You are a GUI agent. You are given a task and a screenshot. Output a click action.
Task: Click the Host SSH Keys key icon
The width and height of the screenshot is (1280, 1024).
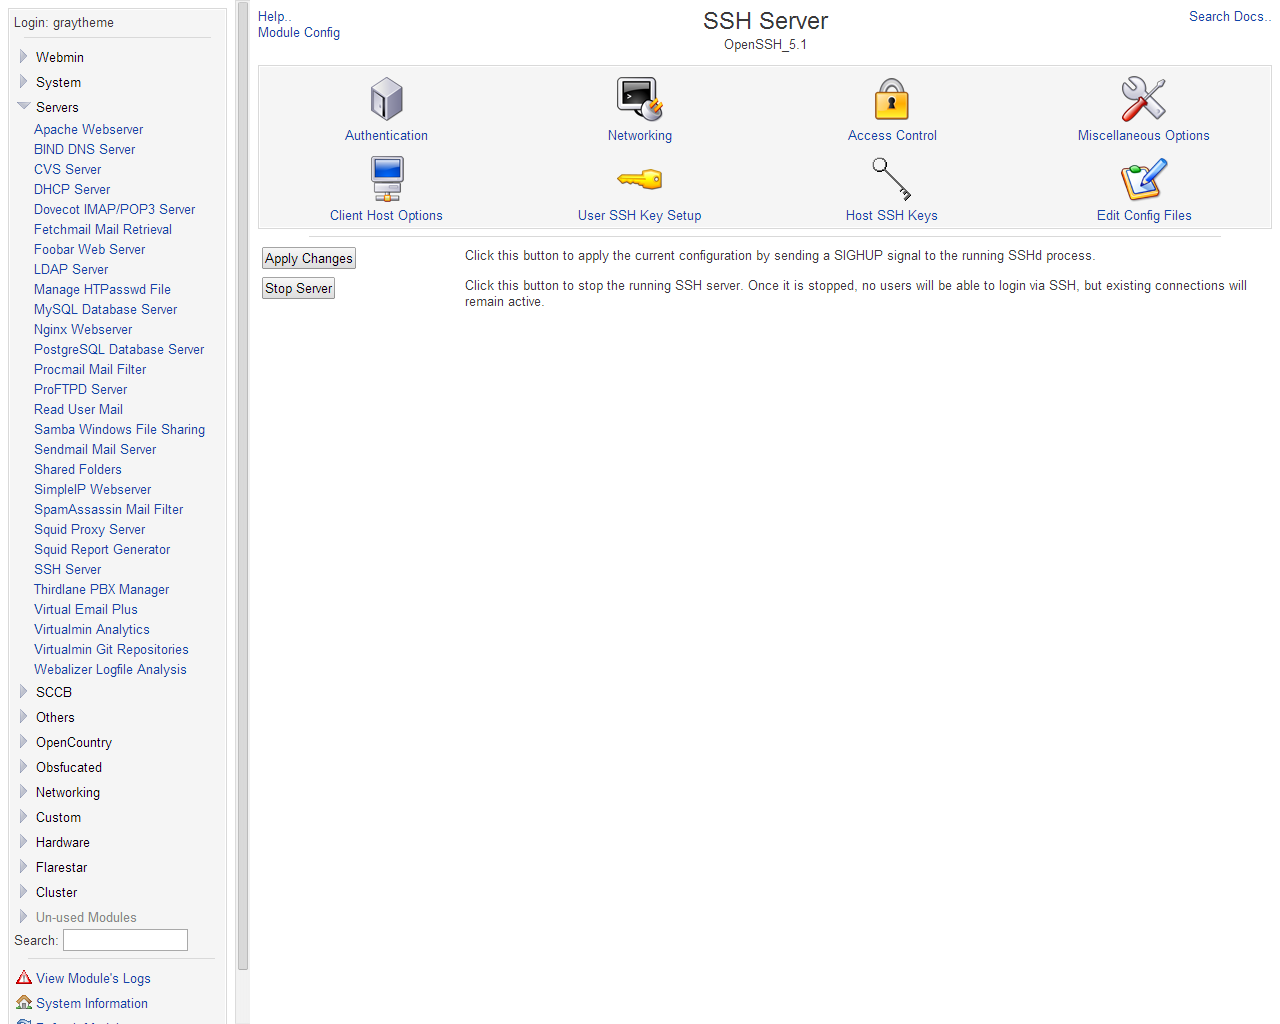[891, 180]
